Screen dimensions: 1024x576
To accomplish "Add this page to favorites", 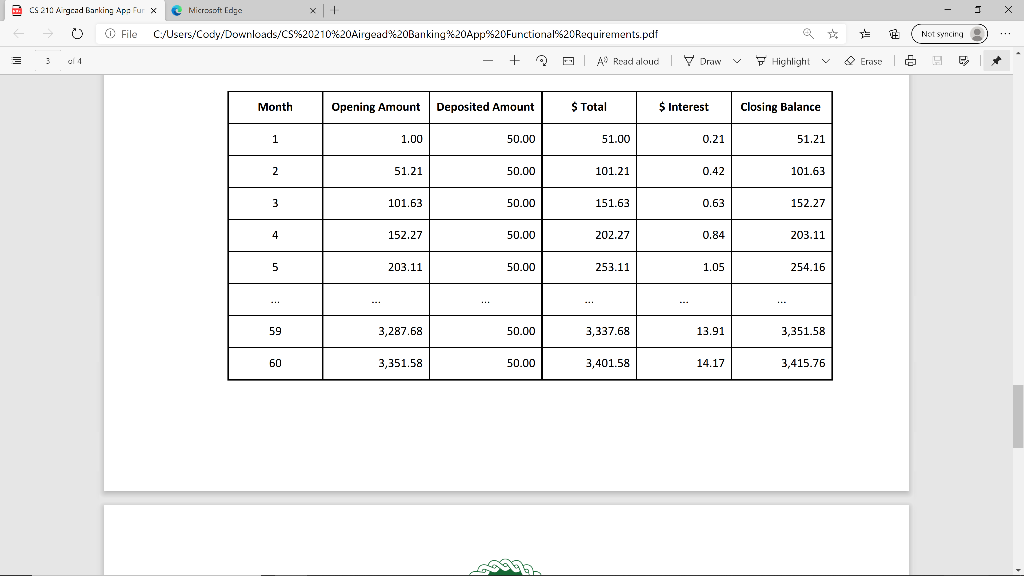I will click(832, 33).
